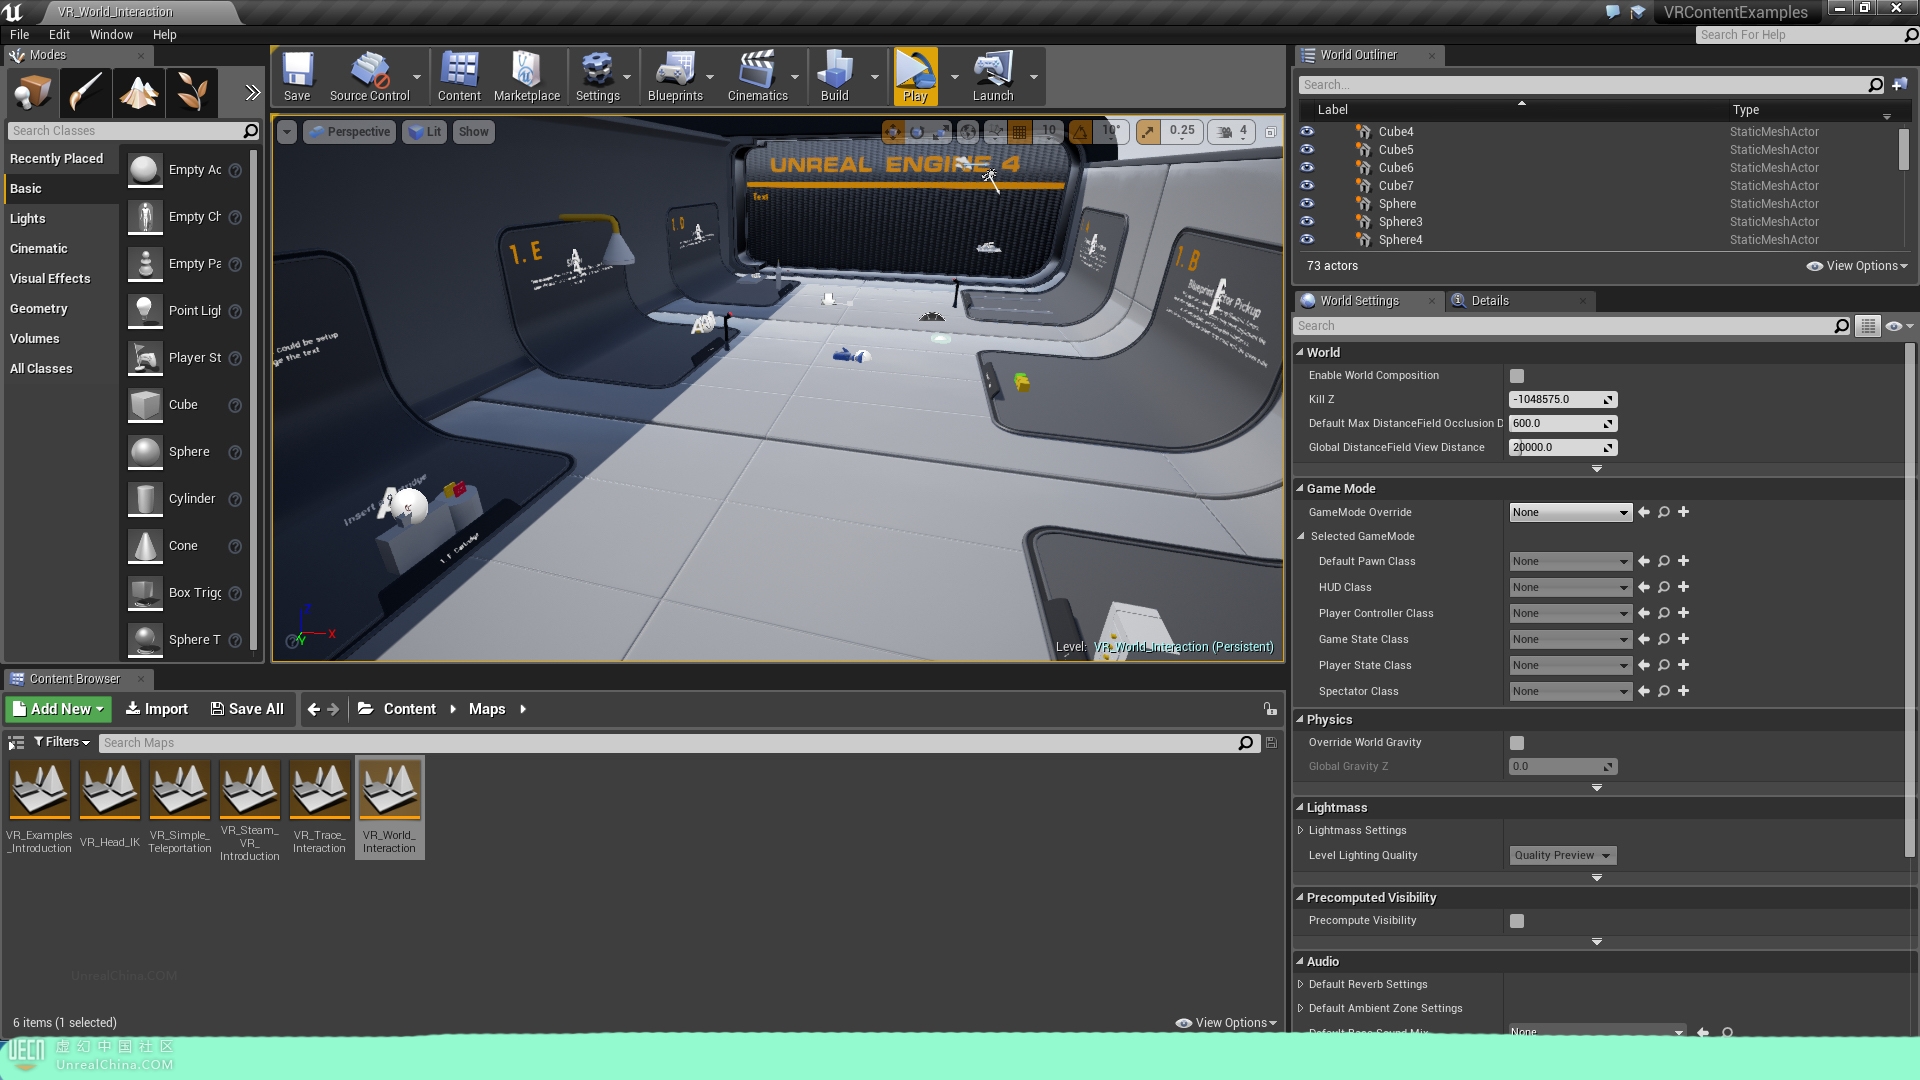This screenshot has width=1920, height=1080.
Task: Open the Window menu
Action: [x=111, y=34]
